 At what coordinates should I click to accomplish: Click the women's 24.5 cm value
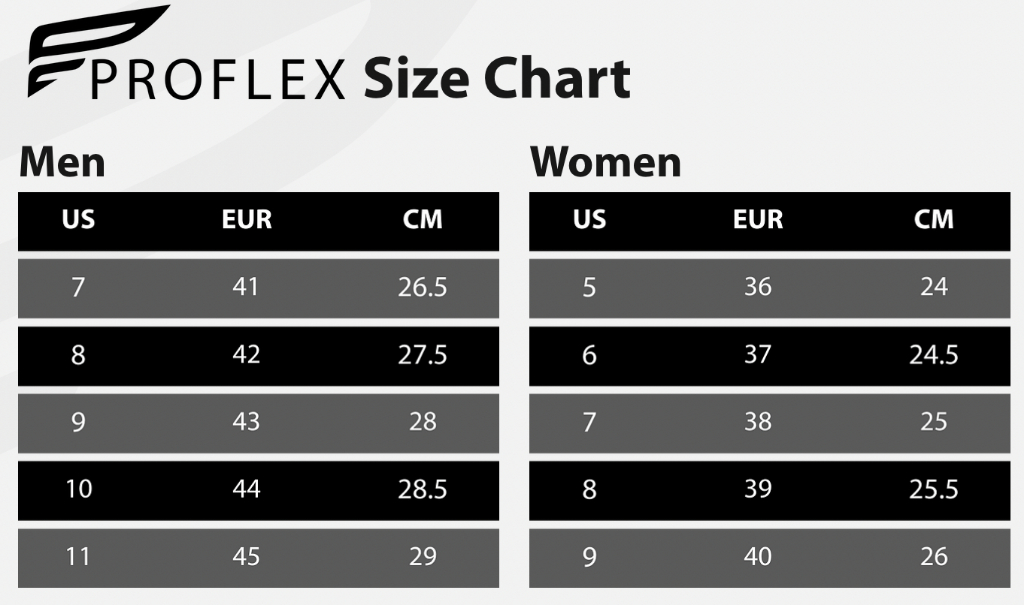pyautogui.click(x=933, y=355)
